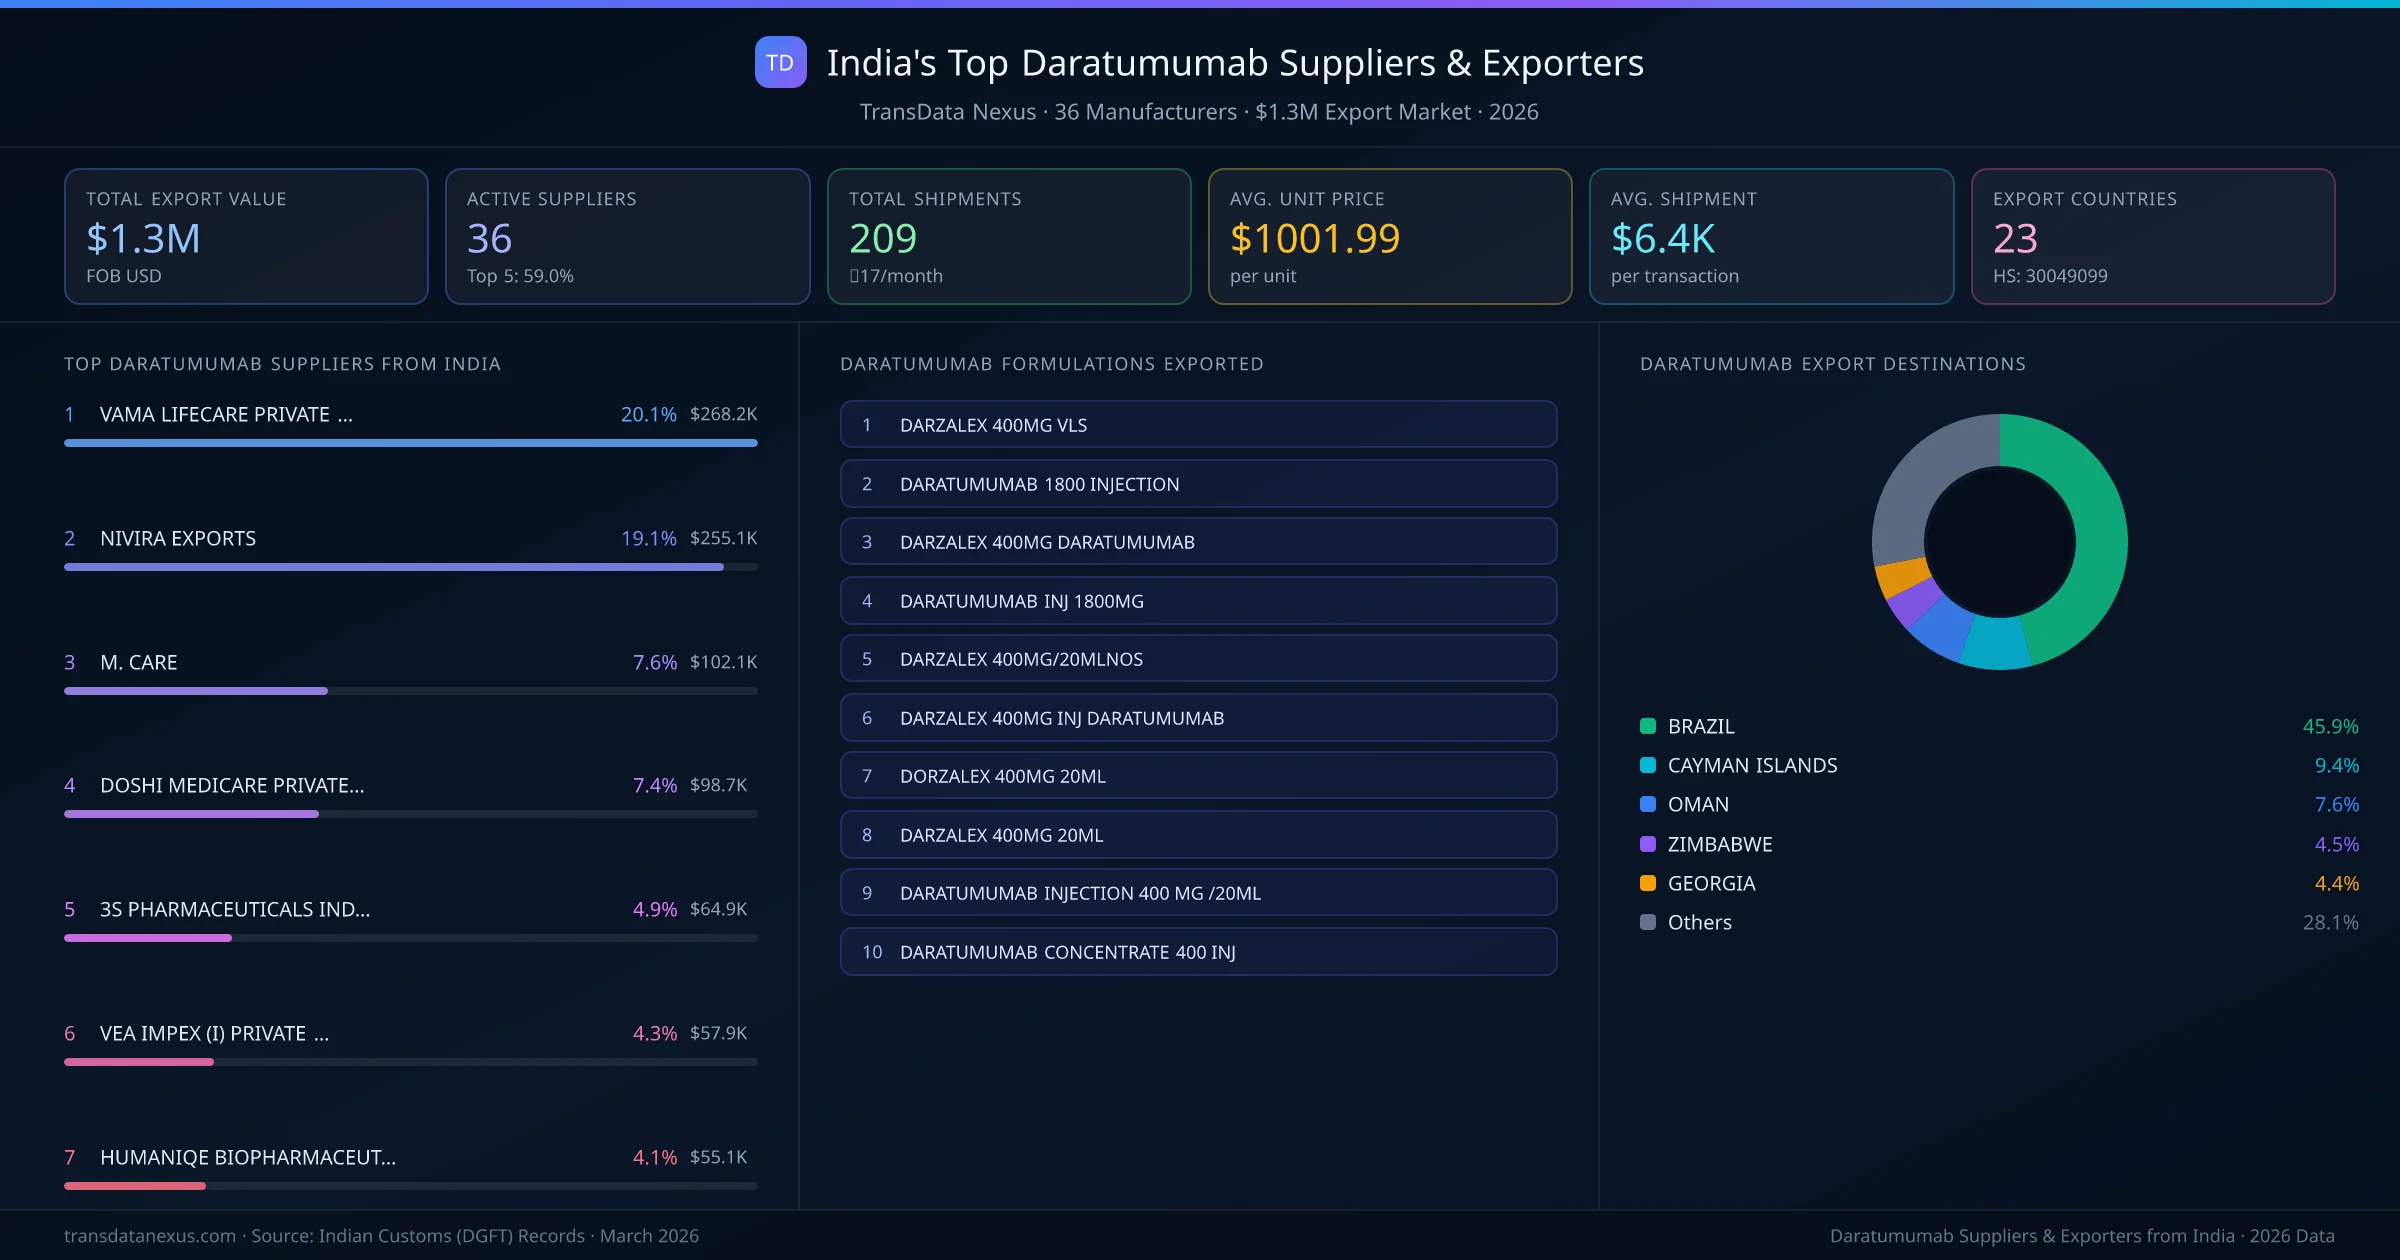Image resolution: width=2400 pixels, height=1260 pixels.
Task: Click the TD logo icon in the header
Action: pyautogui.click(x=781, y=63)
